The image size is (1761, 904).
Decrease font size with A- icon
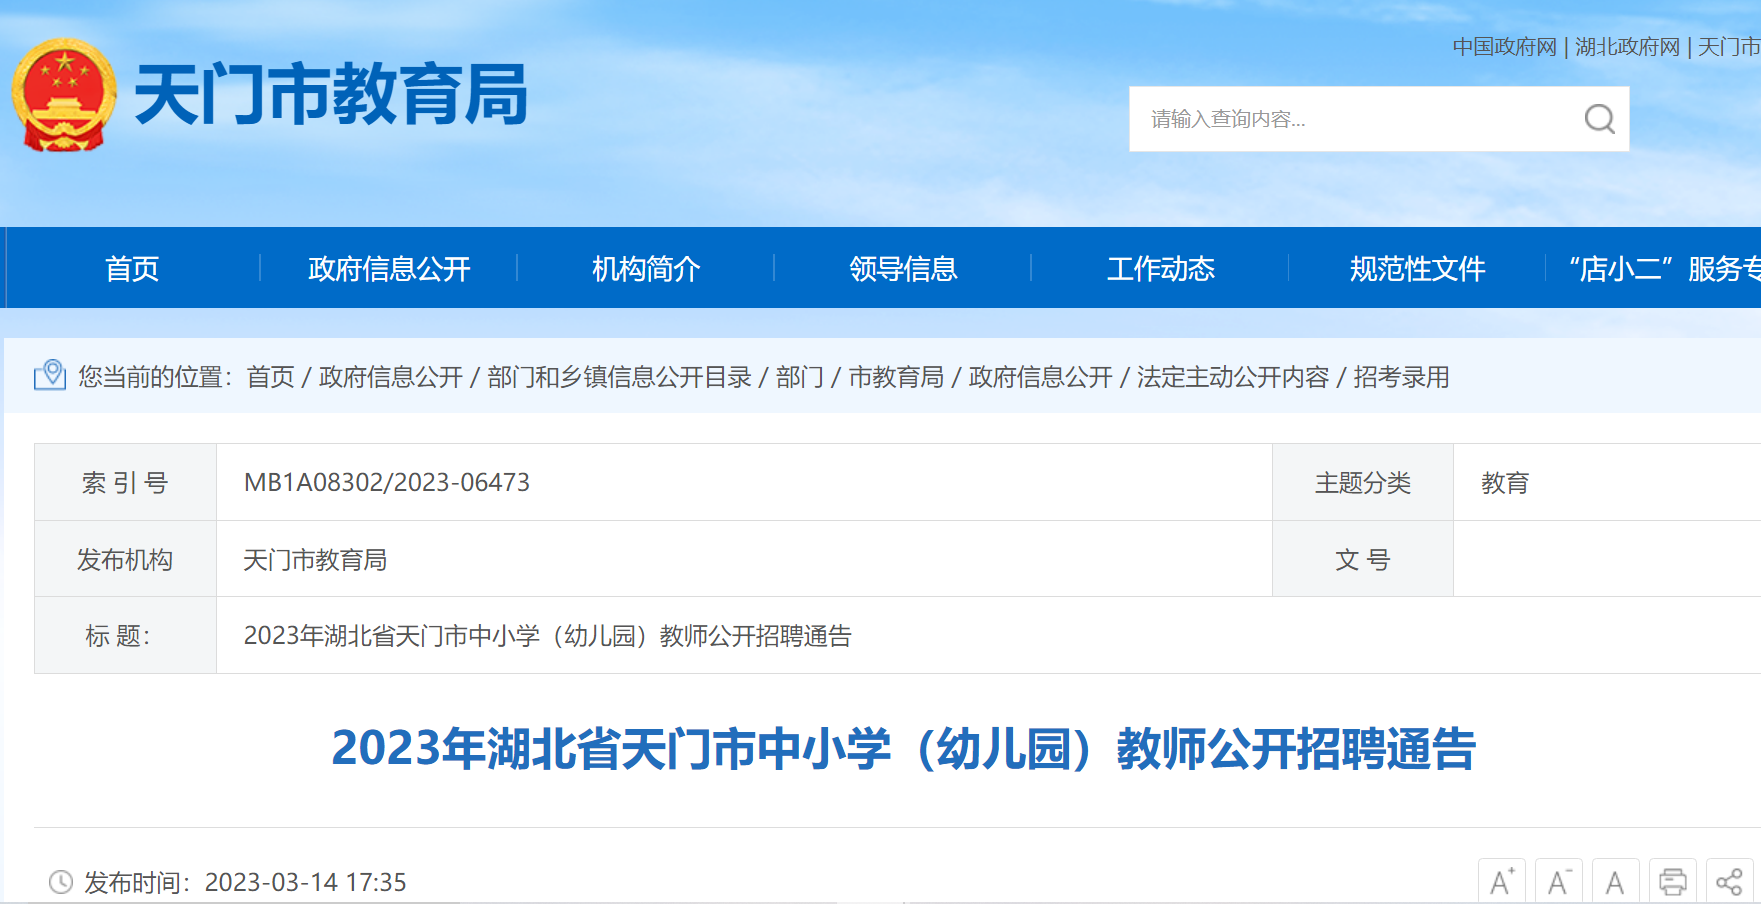click(1558, 881)
